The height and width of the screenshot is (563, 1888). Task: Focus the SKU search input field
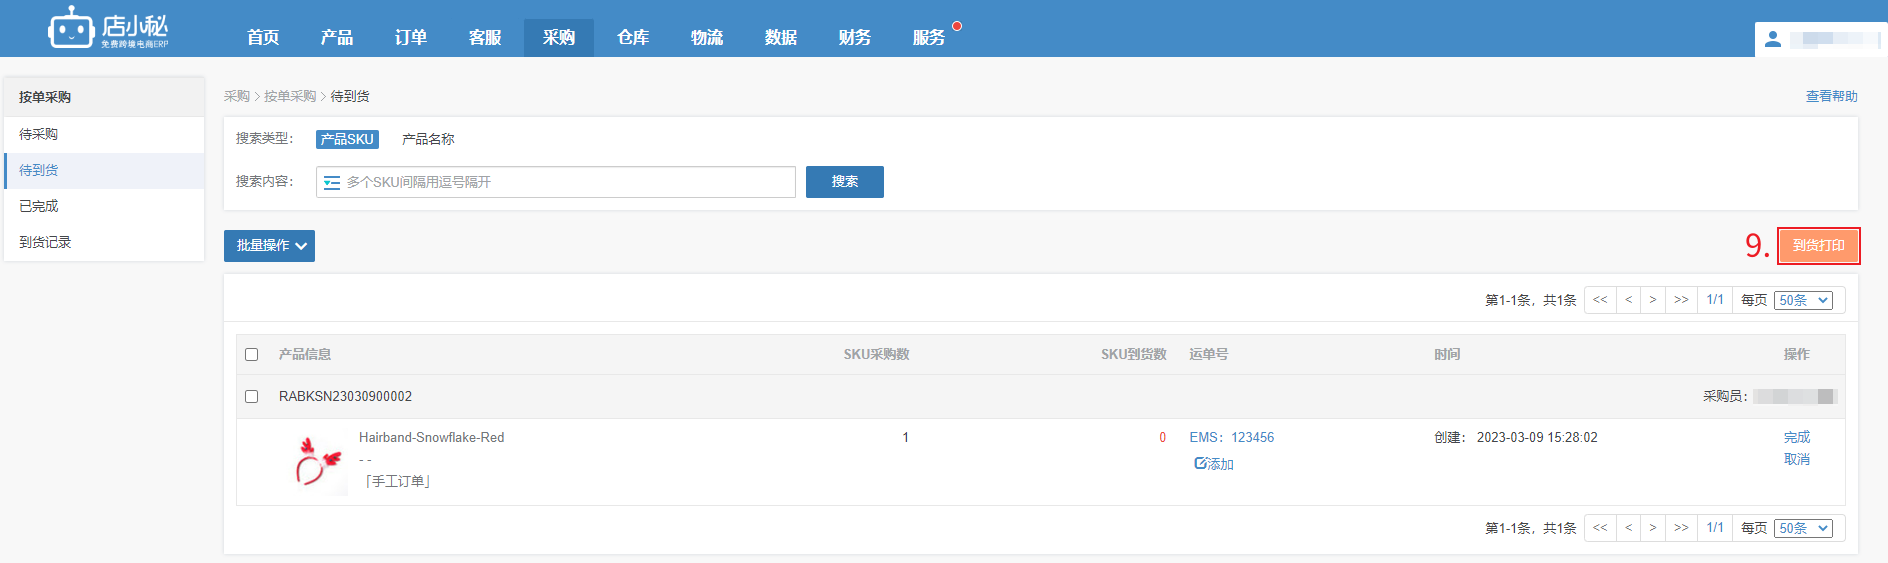click(x=556, y=182)
